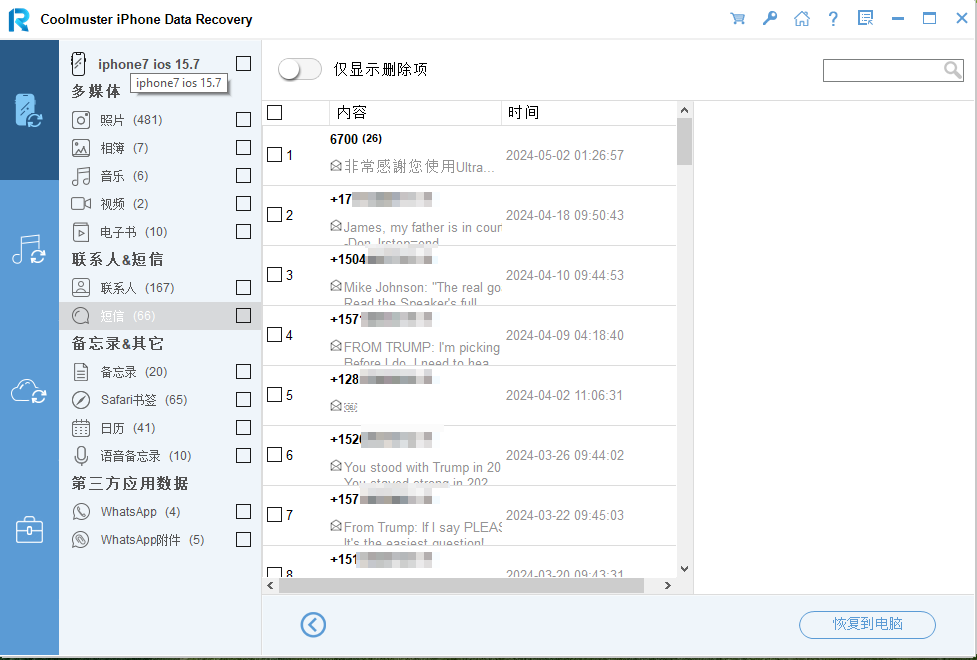Click the horizontal scrollbar left arrow

[270, 586]
